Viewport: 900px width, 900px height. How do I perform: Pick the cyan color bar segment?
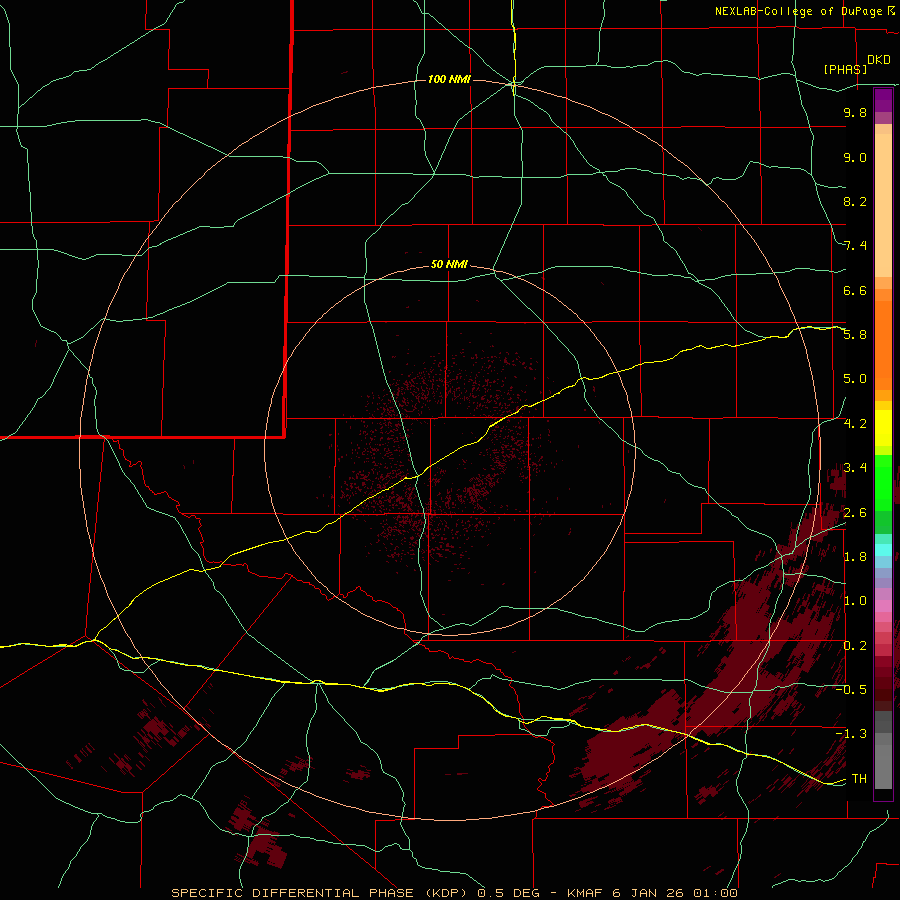click(883, 550)
